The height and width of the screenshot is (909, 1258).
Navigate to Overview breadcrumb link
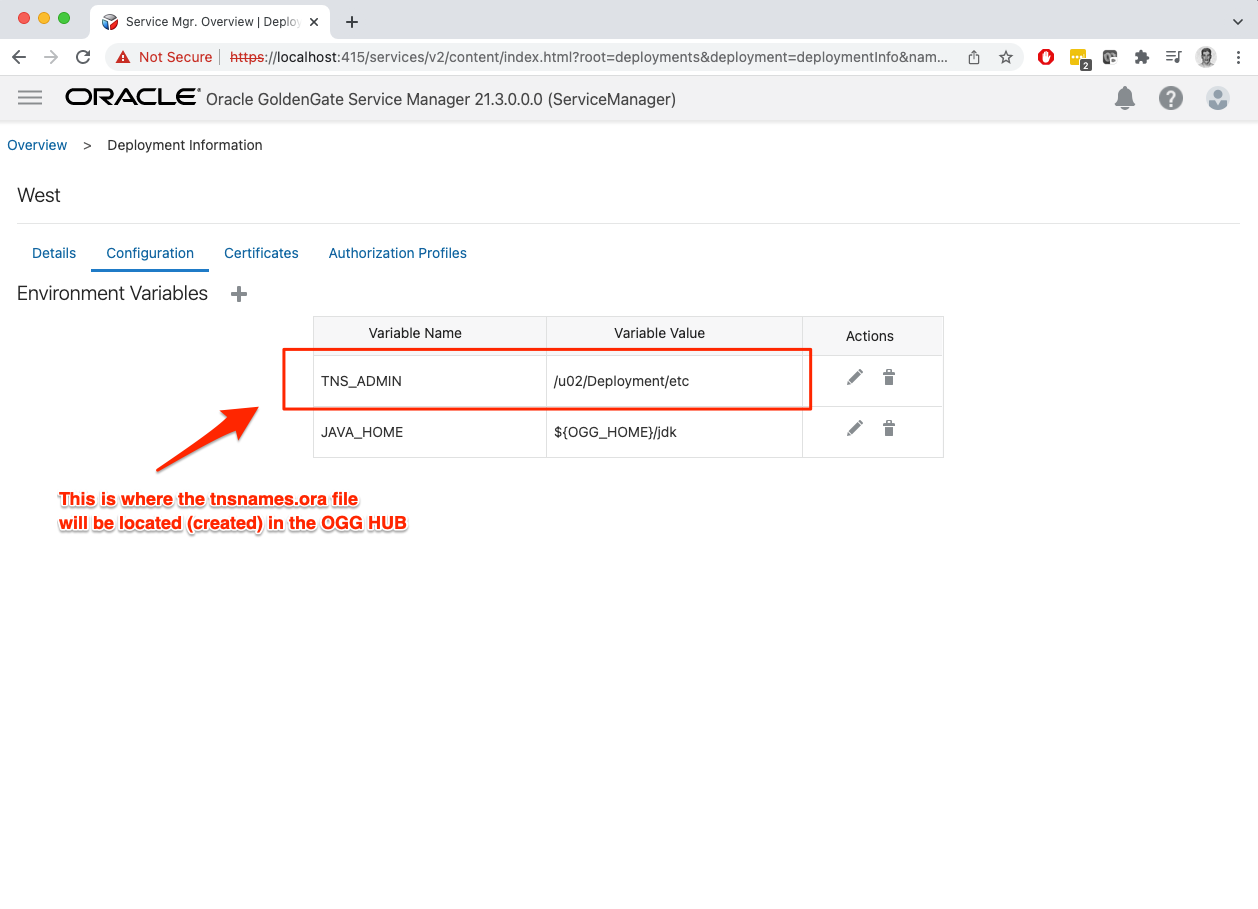pyautogui.click(x=37, y=145)
